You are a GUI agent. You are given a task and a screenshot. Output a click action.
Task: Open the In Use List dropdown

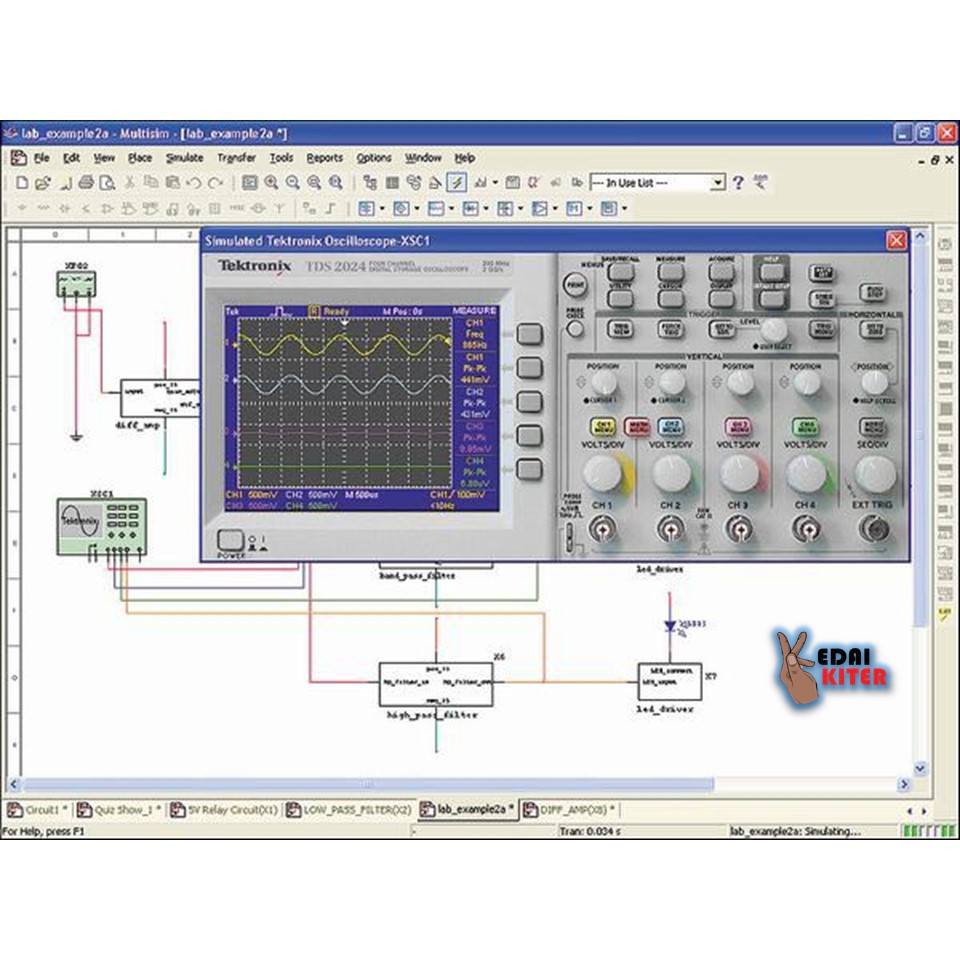click(x=717, y=183)
